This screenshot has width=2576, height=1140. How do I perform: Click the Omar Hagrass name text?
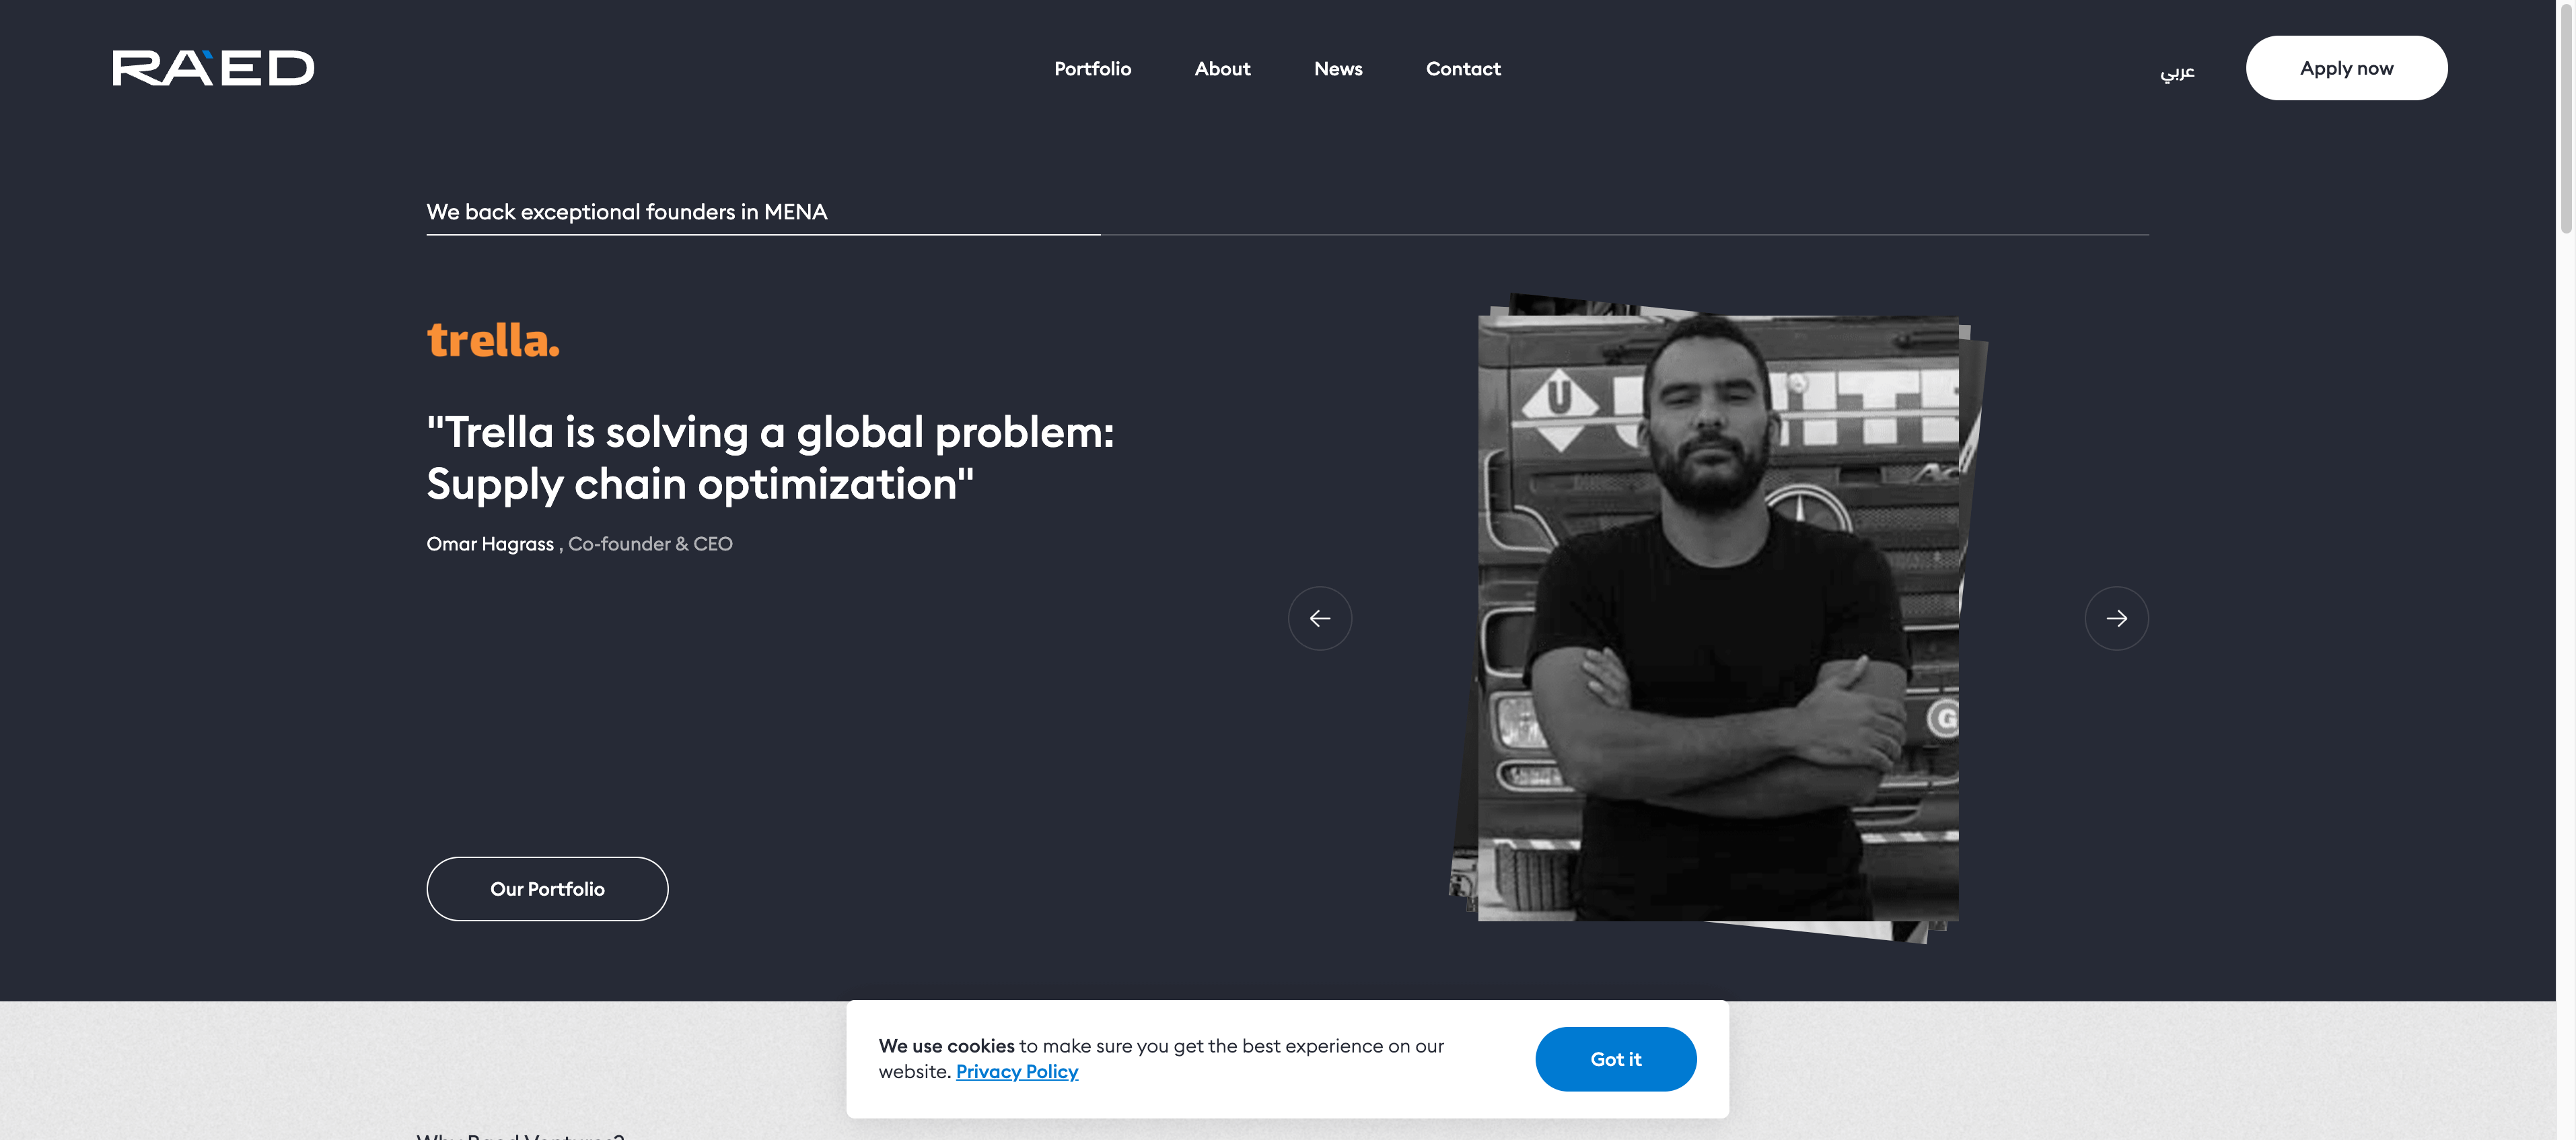pyautogui.click(x=490, y=544)
